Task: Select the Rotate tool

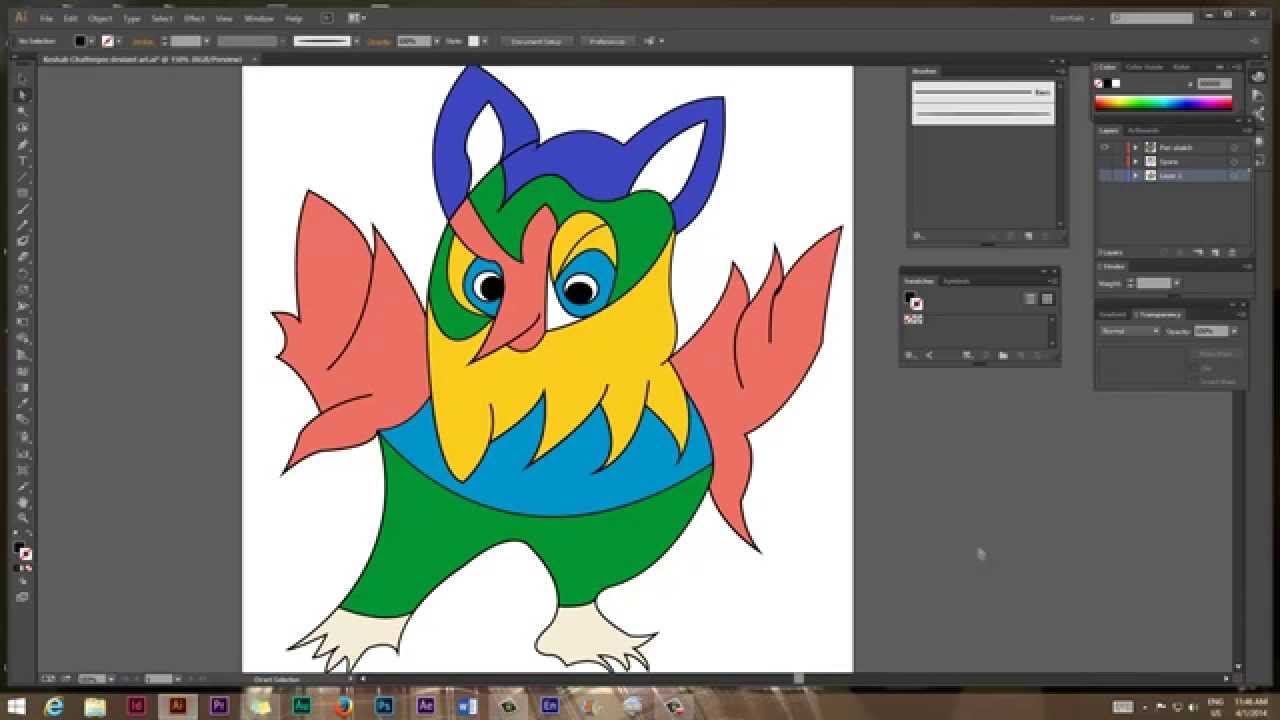Action: point(23,273)
